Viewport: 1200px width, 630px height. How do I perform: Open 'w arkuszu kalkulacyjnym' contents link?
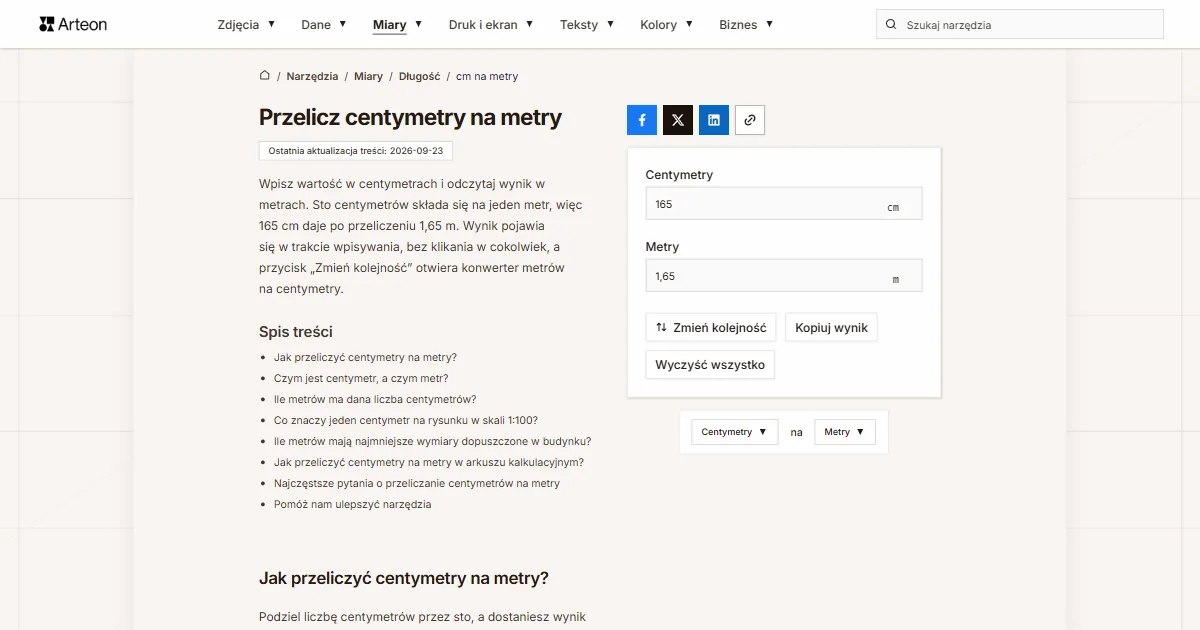tap(429, 462)
